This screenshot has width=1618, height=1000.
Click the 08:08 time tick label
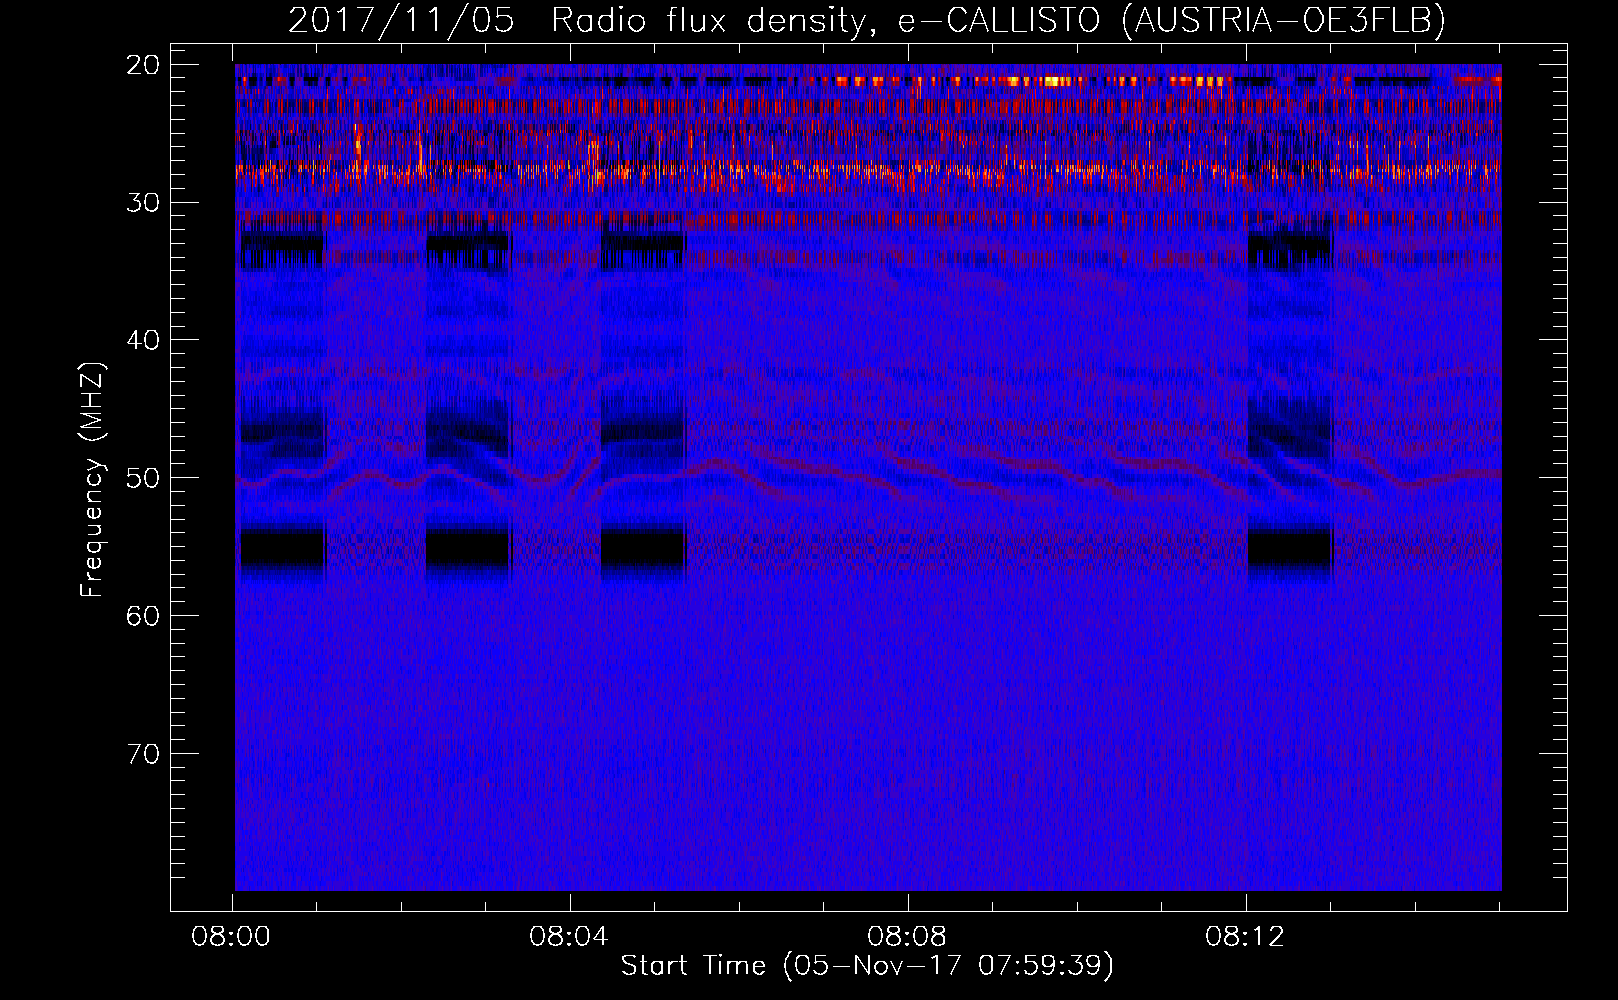[907, 937]
